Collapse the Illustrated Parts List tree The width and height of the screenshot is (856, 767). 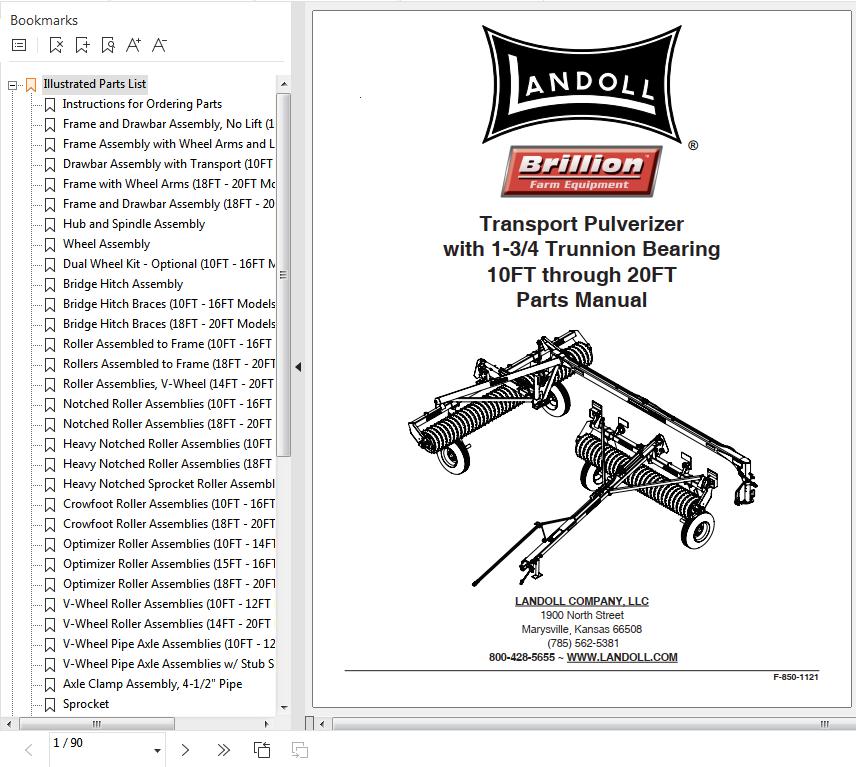pos(12,85)
